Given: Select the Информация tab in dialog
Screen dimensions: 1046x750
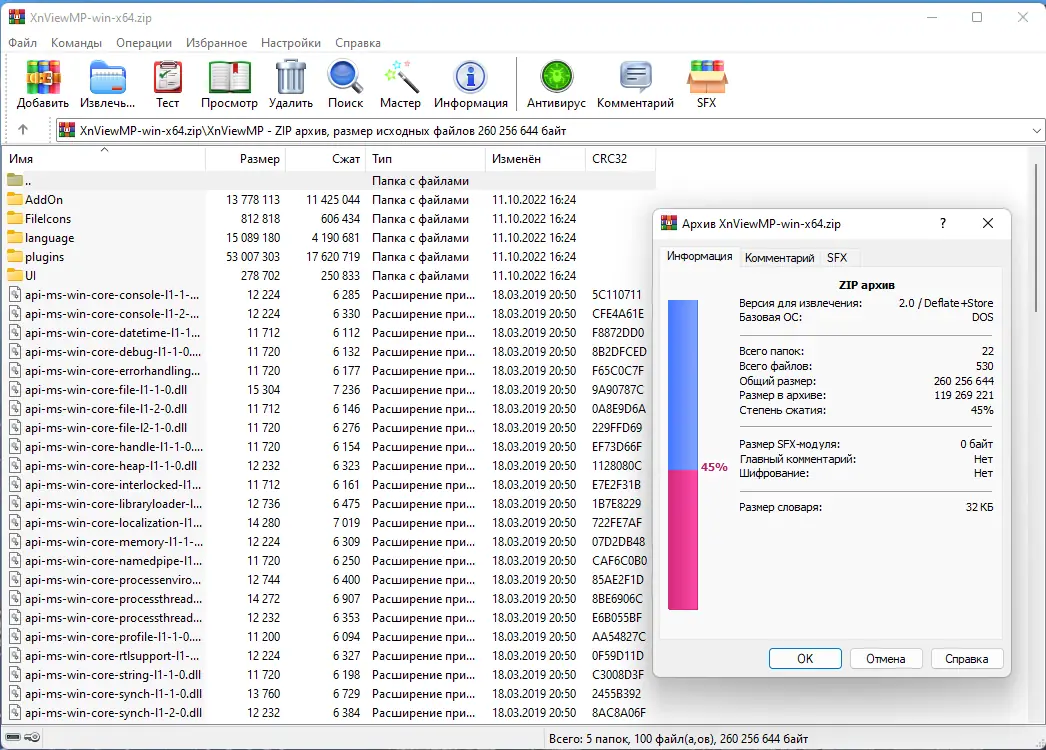Looking at the screenshot, I should click(700, 256).
